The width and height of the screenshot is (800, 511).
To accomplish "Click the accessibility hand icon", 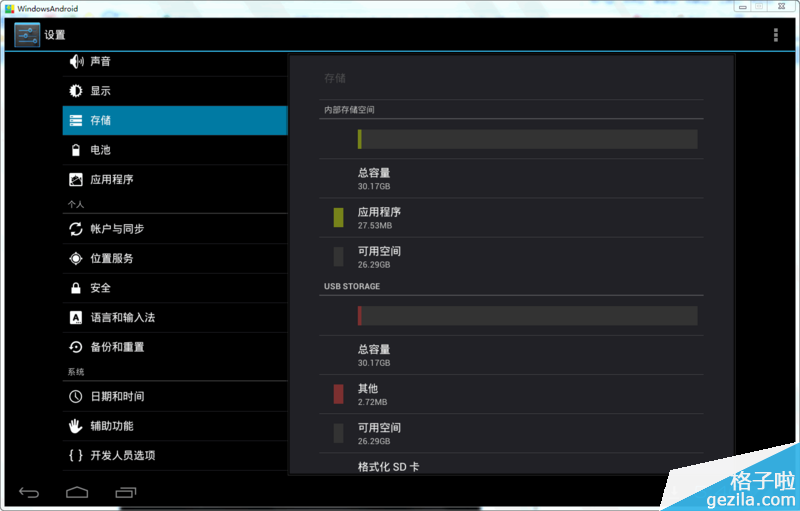I will tap(76, 426).
